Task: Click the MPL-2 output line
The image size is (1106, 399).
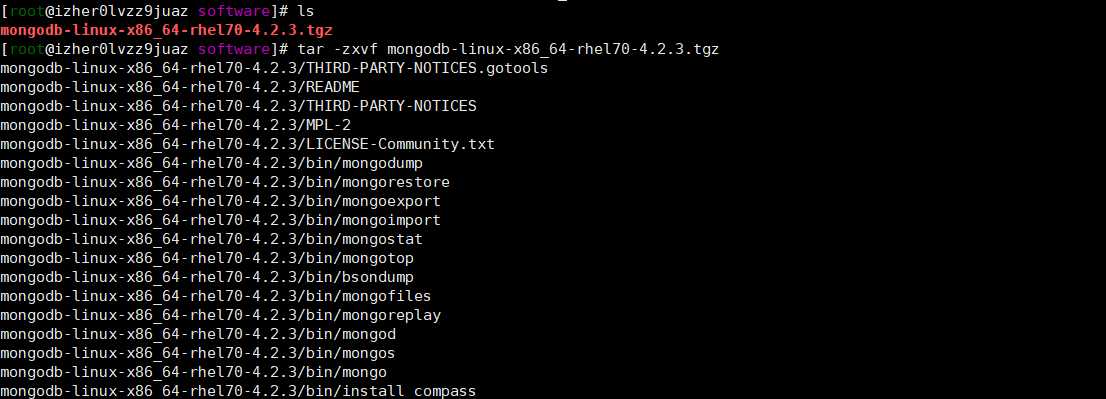Action: coord(176,125)
